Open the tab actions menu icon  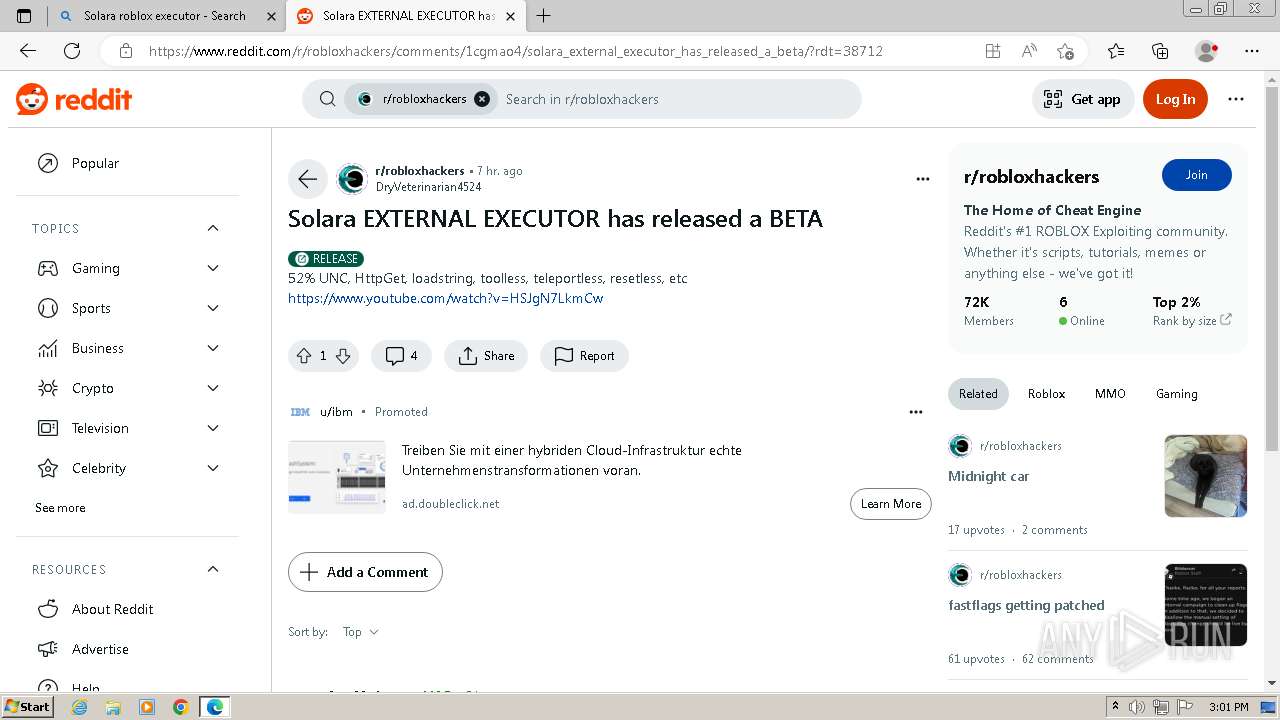coord(24,16)
